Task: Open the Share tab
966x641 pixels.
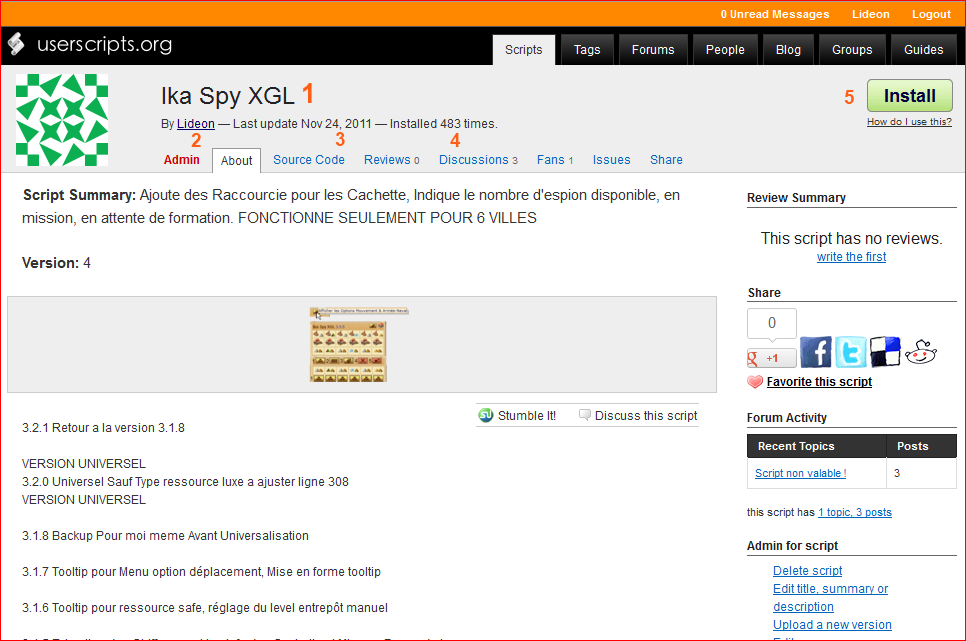Action: (x=666, y=160)
